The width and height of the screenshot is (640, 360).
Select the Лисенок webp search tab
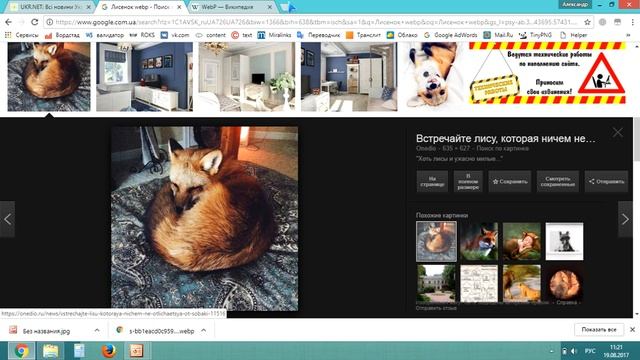(141, 7)
